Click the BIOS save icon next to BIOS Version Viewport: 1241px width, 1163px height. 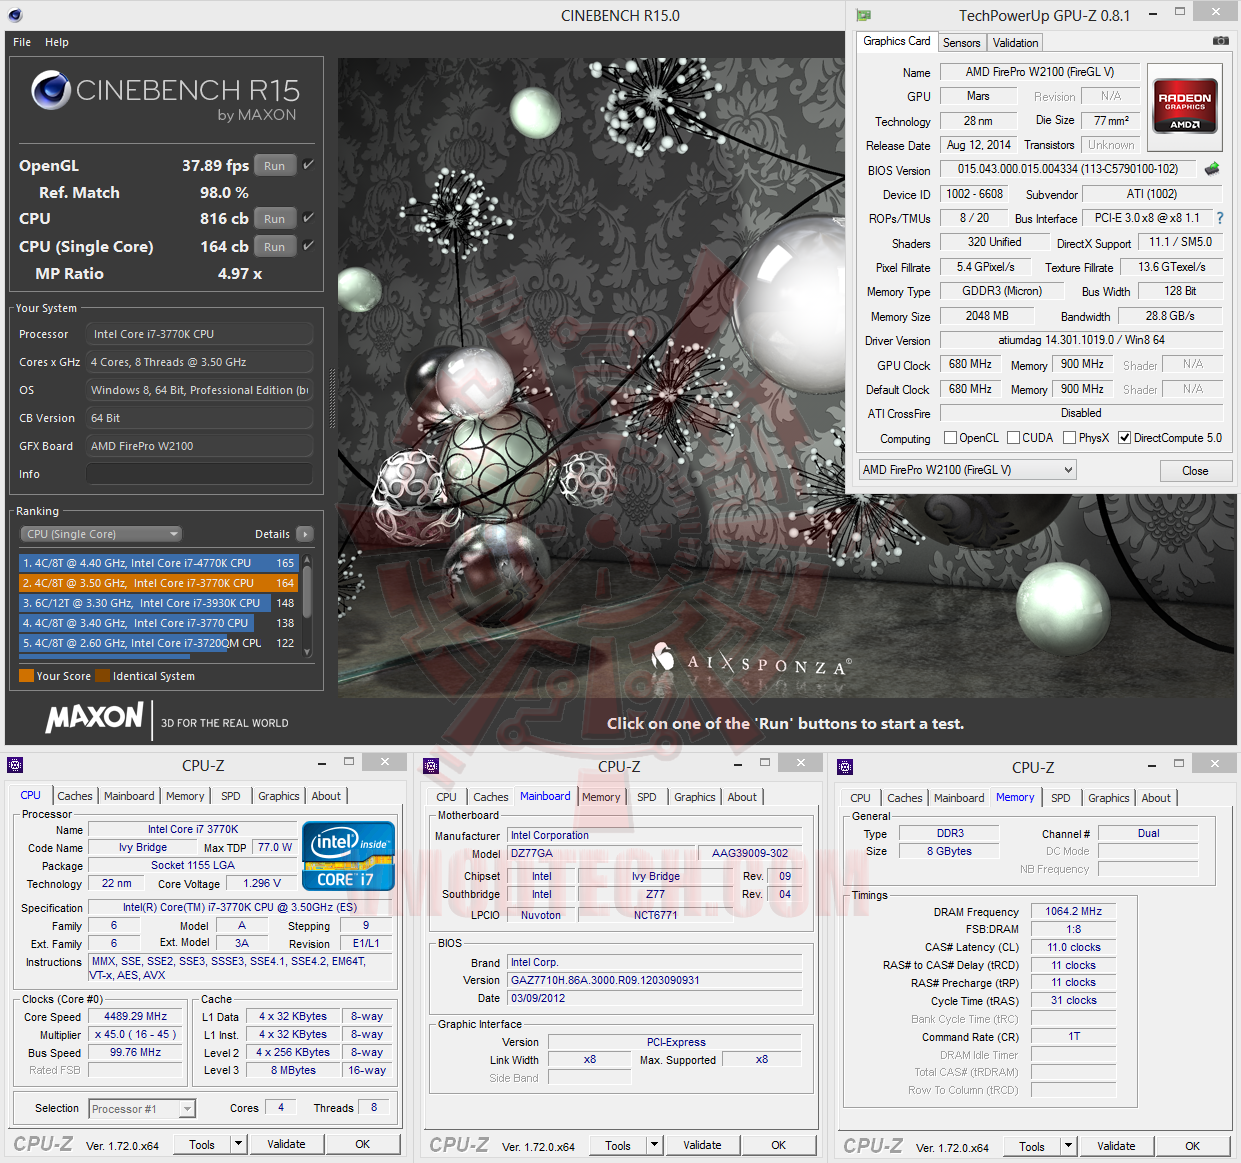(1211, 170)
